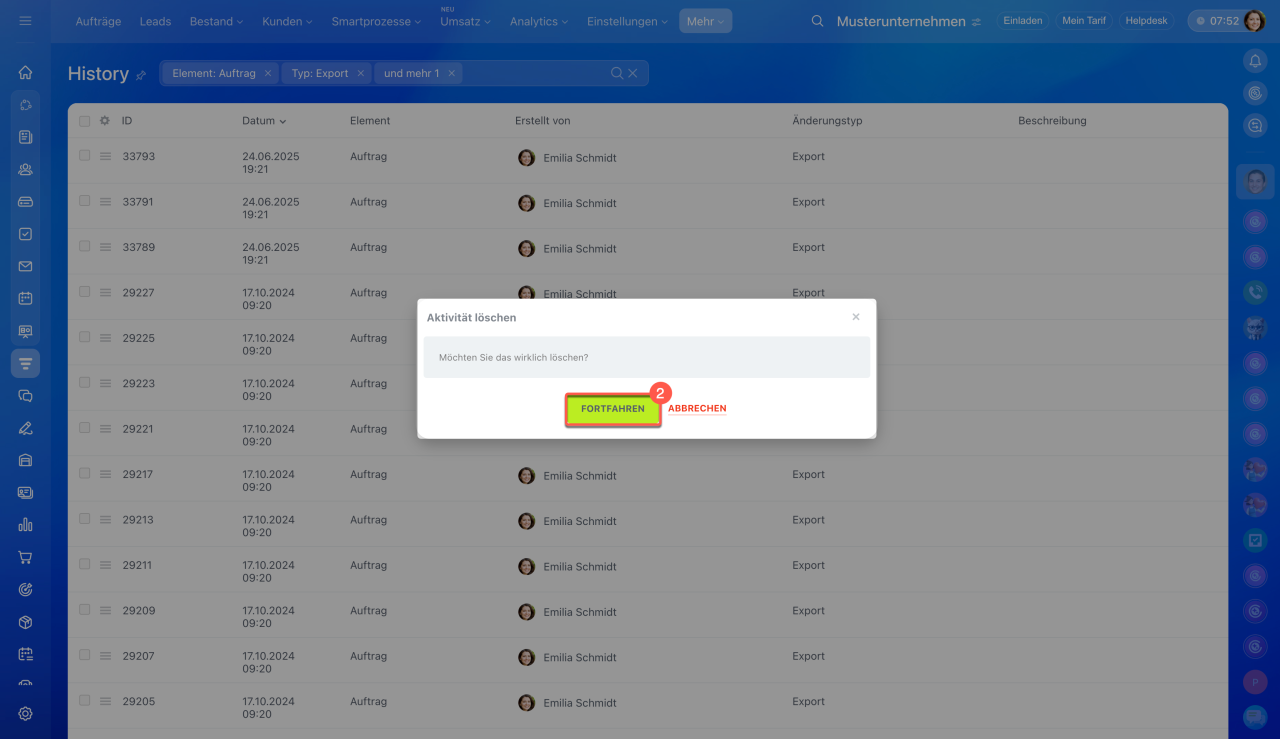Viewport: 1280px width, 739px height.
Task: Select checkbox for row 29227
Action: (x=85, y=292)
